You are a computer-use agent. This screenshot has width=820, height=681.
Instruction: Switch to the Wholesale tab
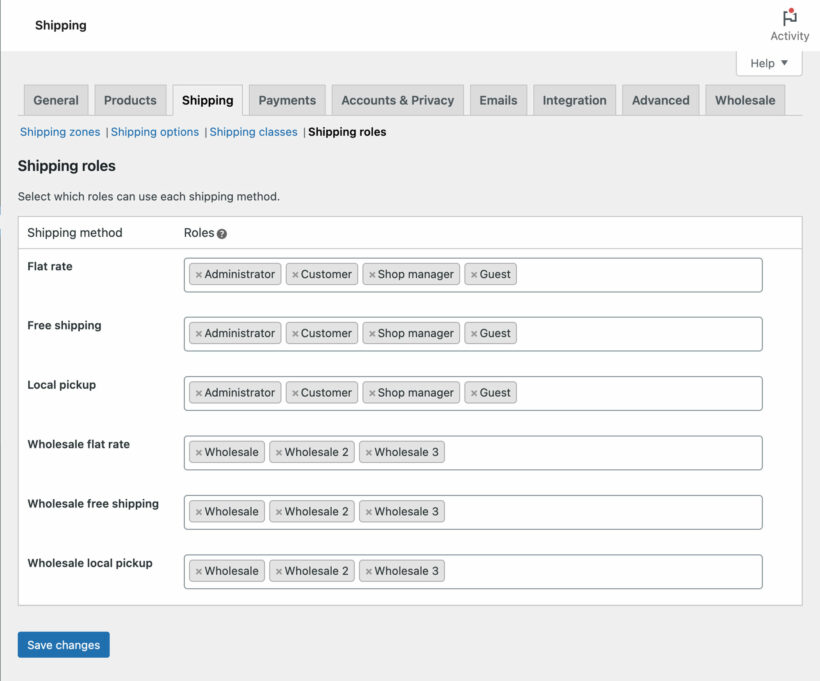[746, 99]
